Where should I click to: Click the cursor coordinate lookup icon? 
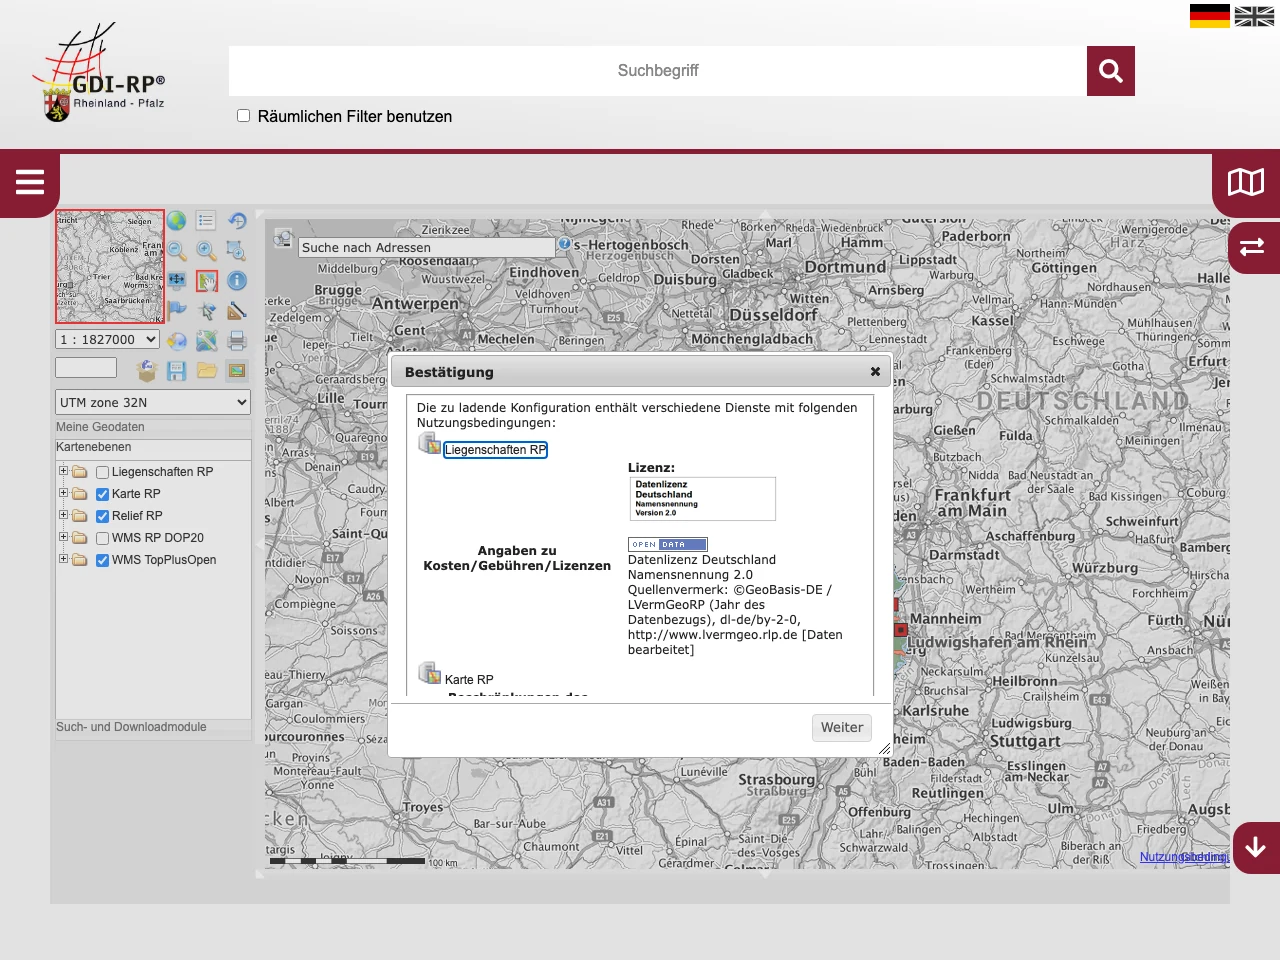click(206, 310)
